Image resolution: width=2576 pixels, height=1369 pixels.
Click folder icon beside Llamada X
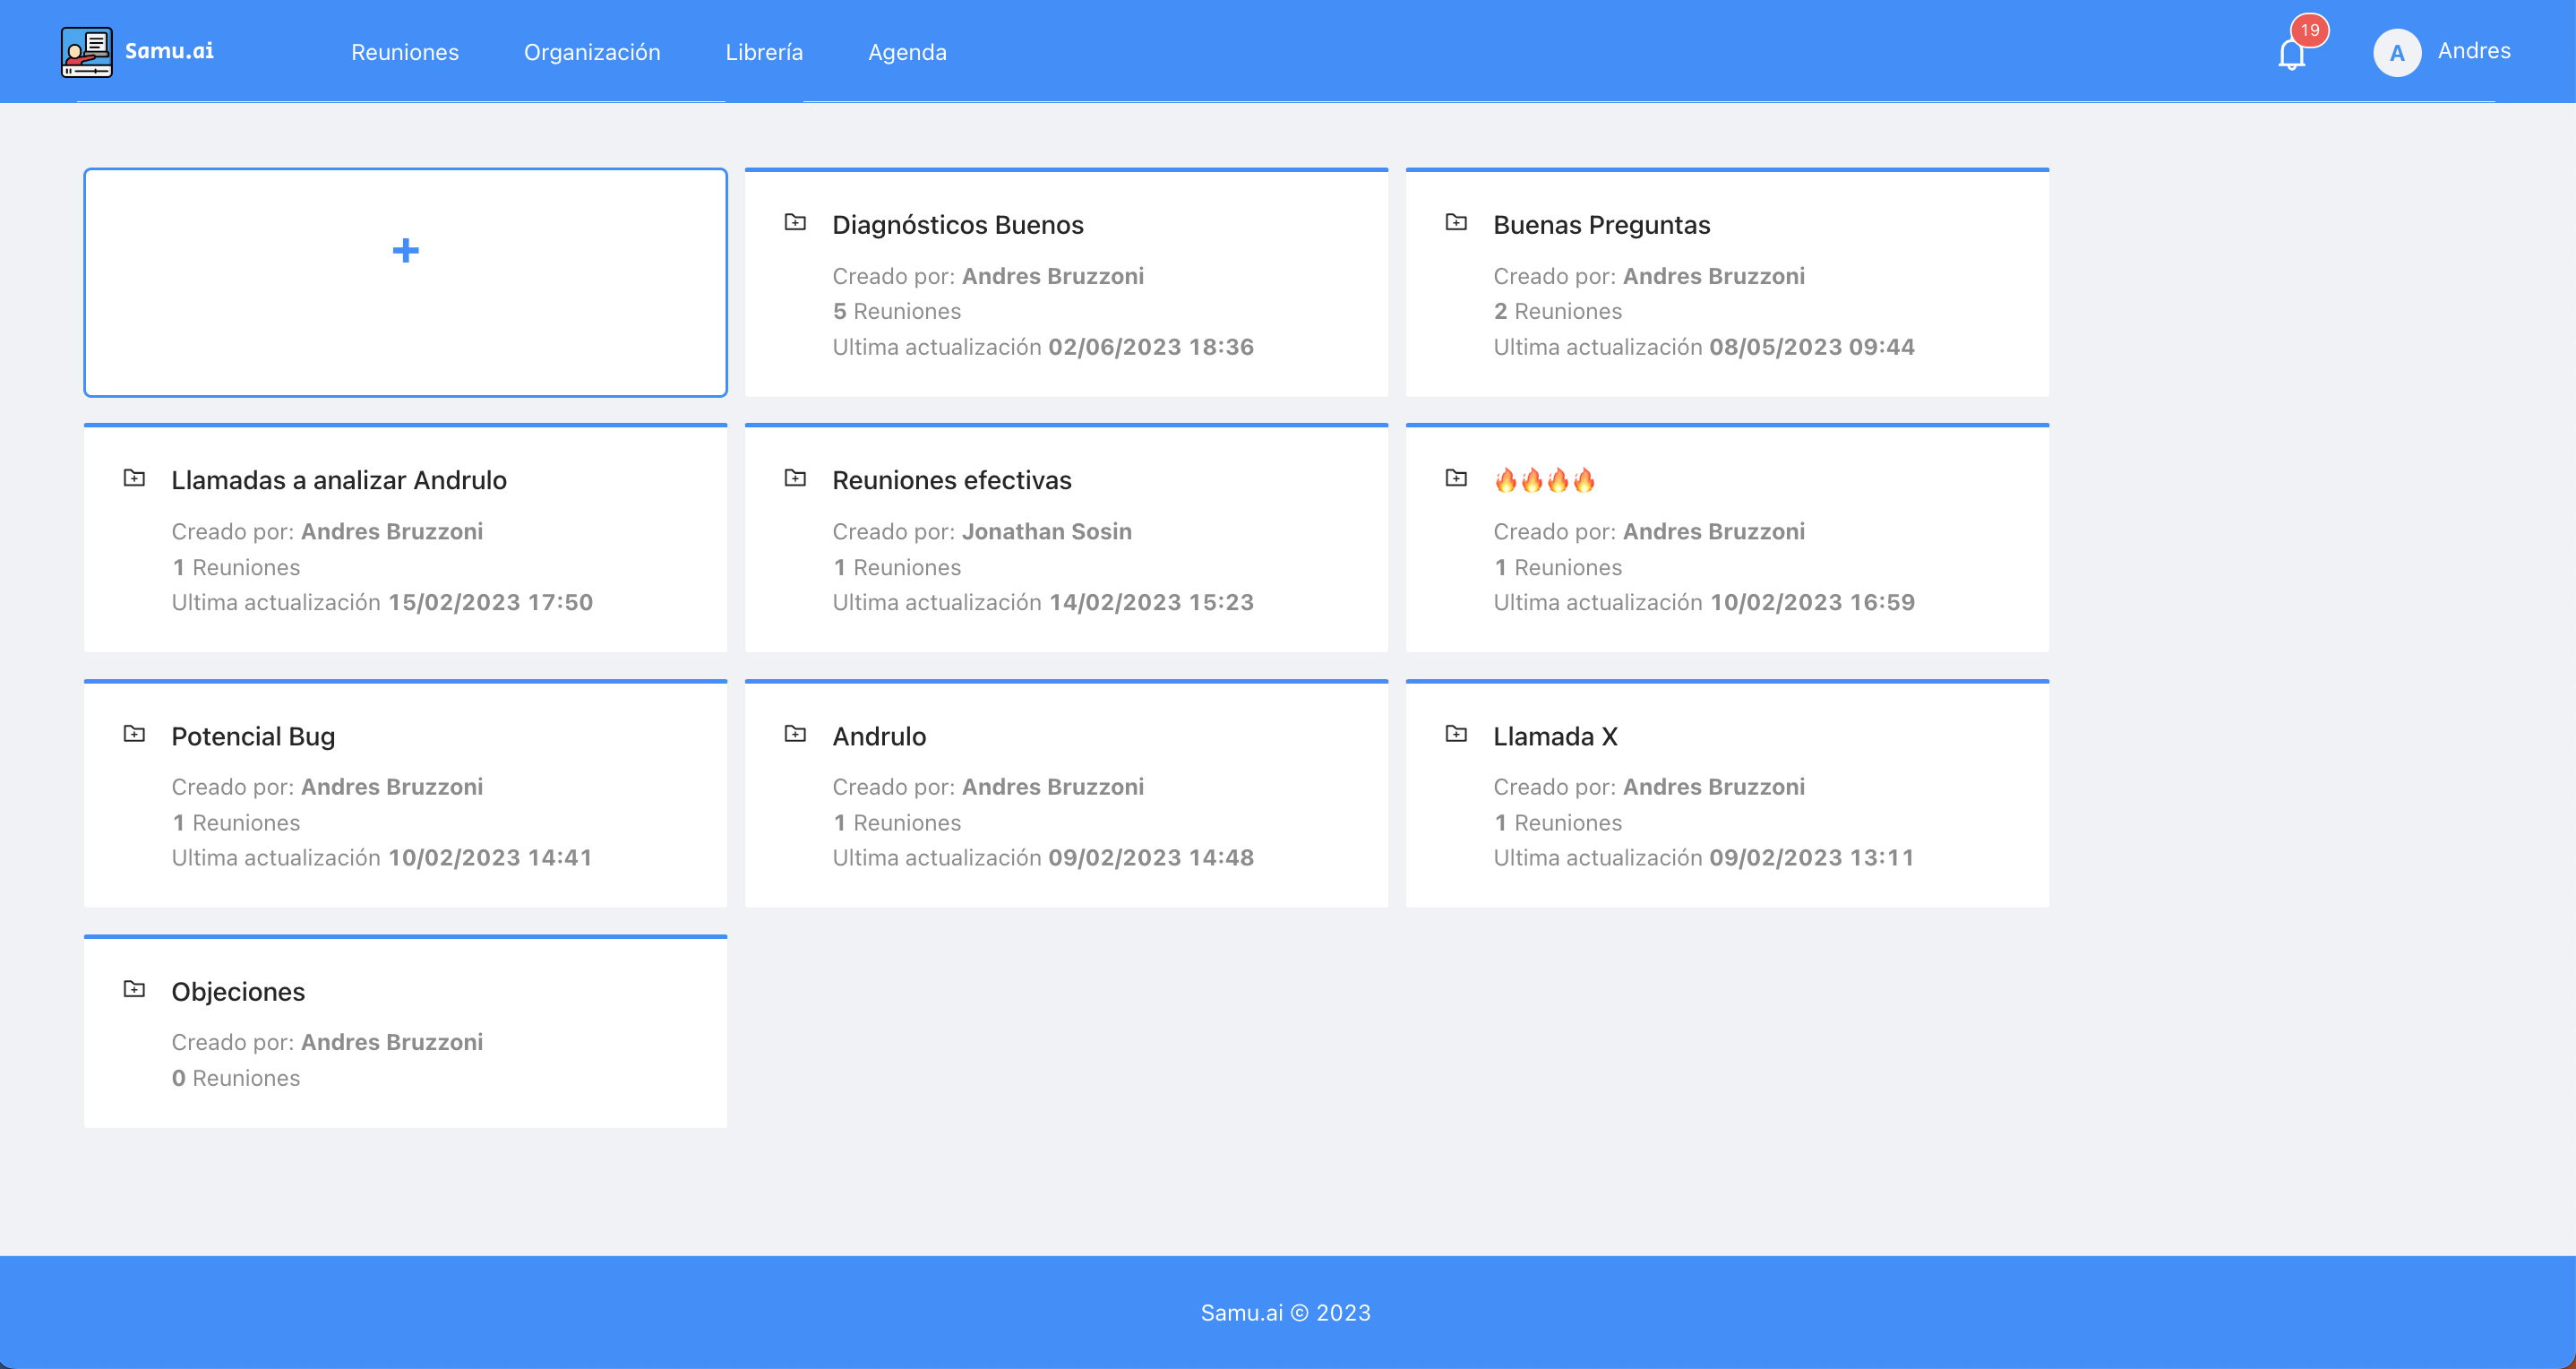click(x=1456, y=734)
